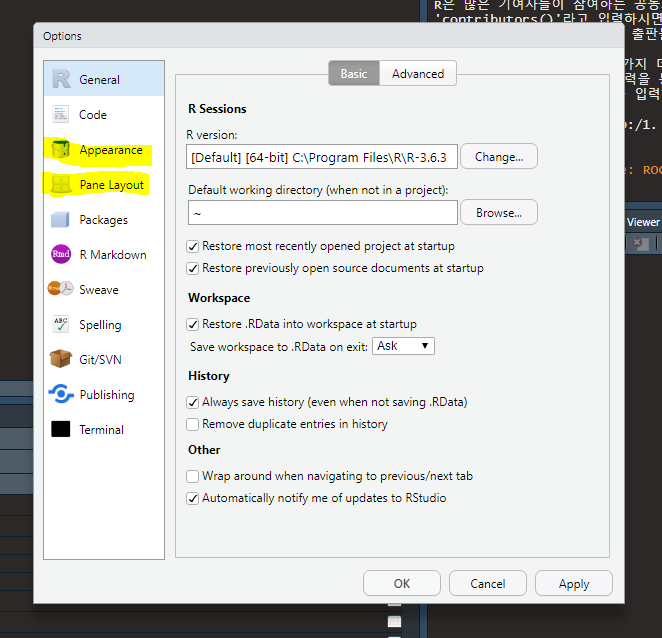Viewport: 662px width, 638px height.
Task: Open the Terminal black square icon
Action: pyautogui.click(x=61, y=429)
